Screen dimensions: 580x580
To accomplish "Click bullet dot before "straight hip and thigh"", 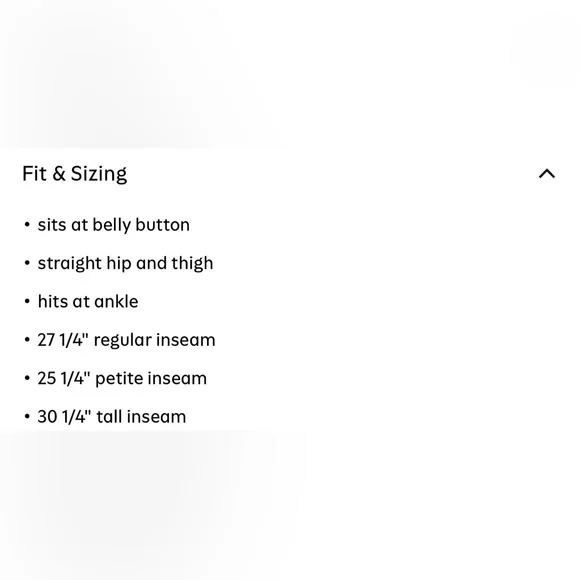I will coord(27,263).
